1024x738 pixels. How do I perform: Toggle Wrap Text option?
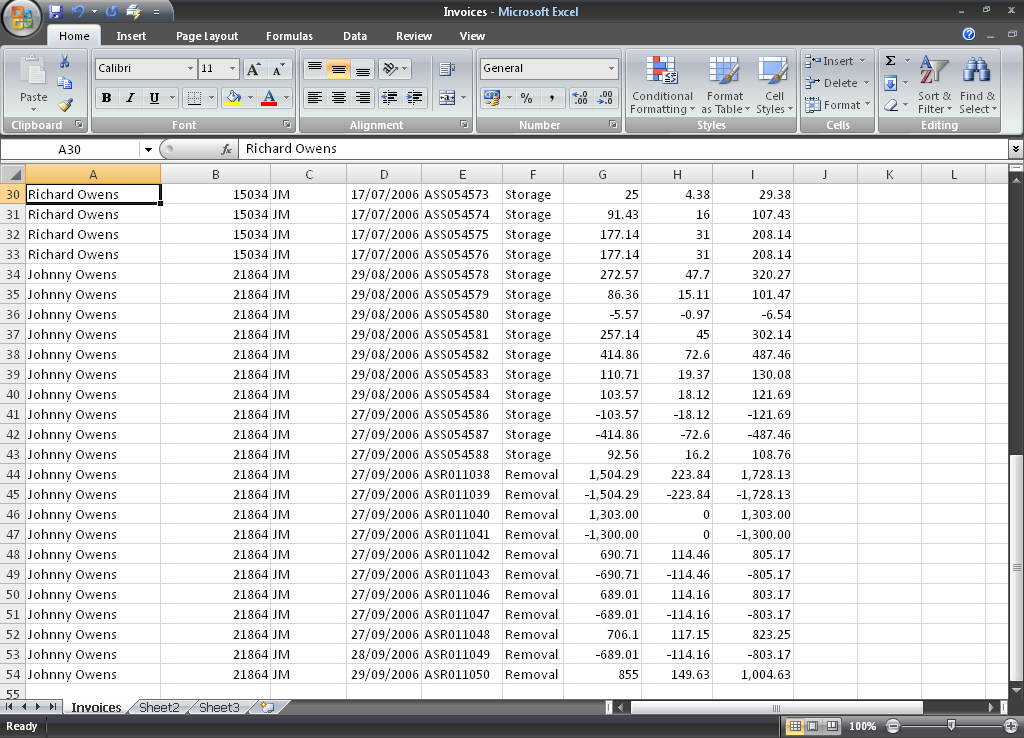pyautogui.click(x=446, y=69)
